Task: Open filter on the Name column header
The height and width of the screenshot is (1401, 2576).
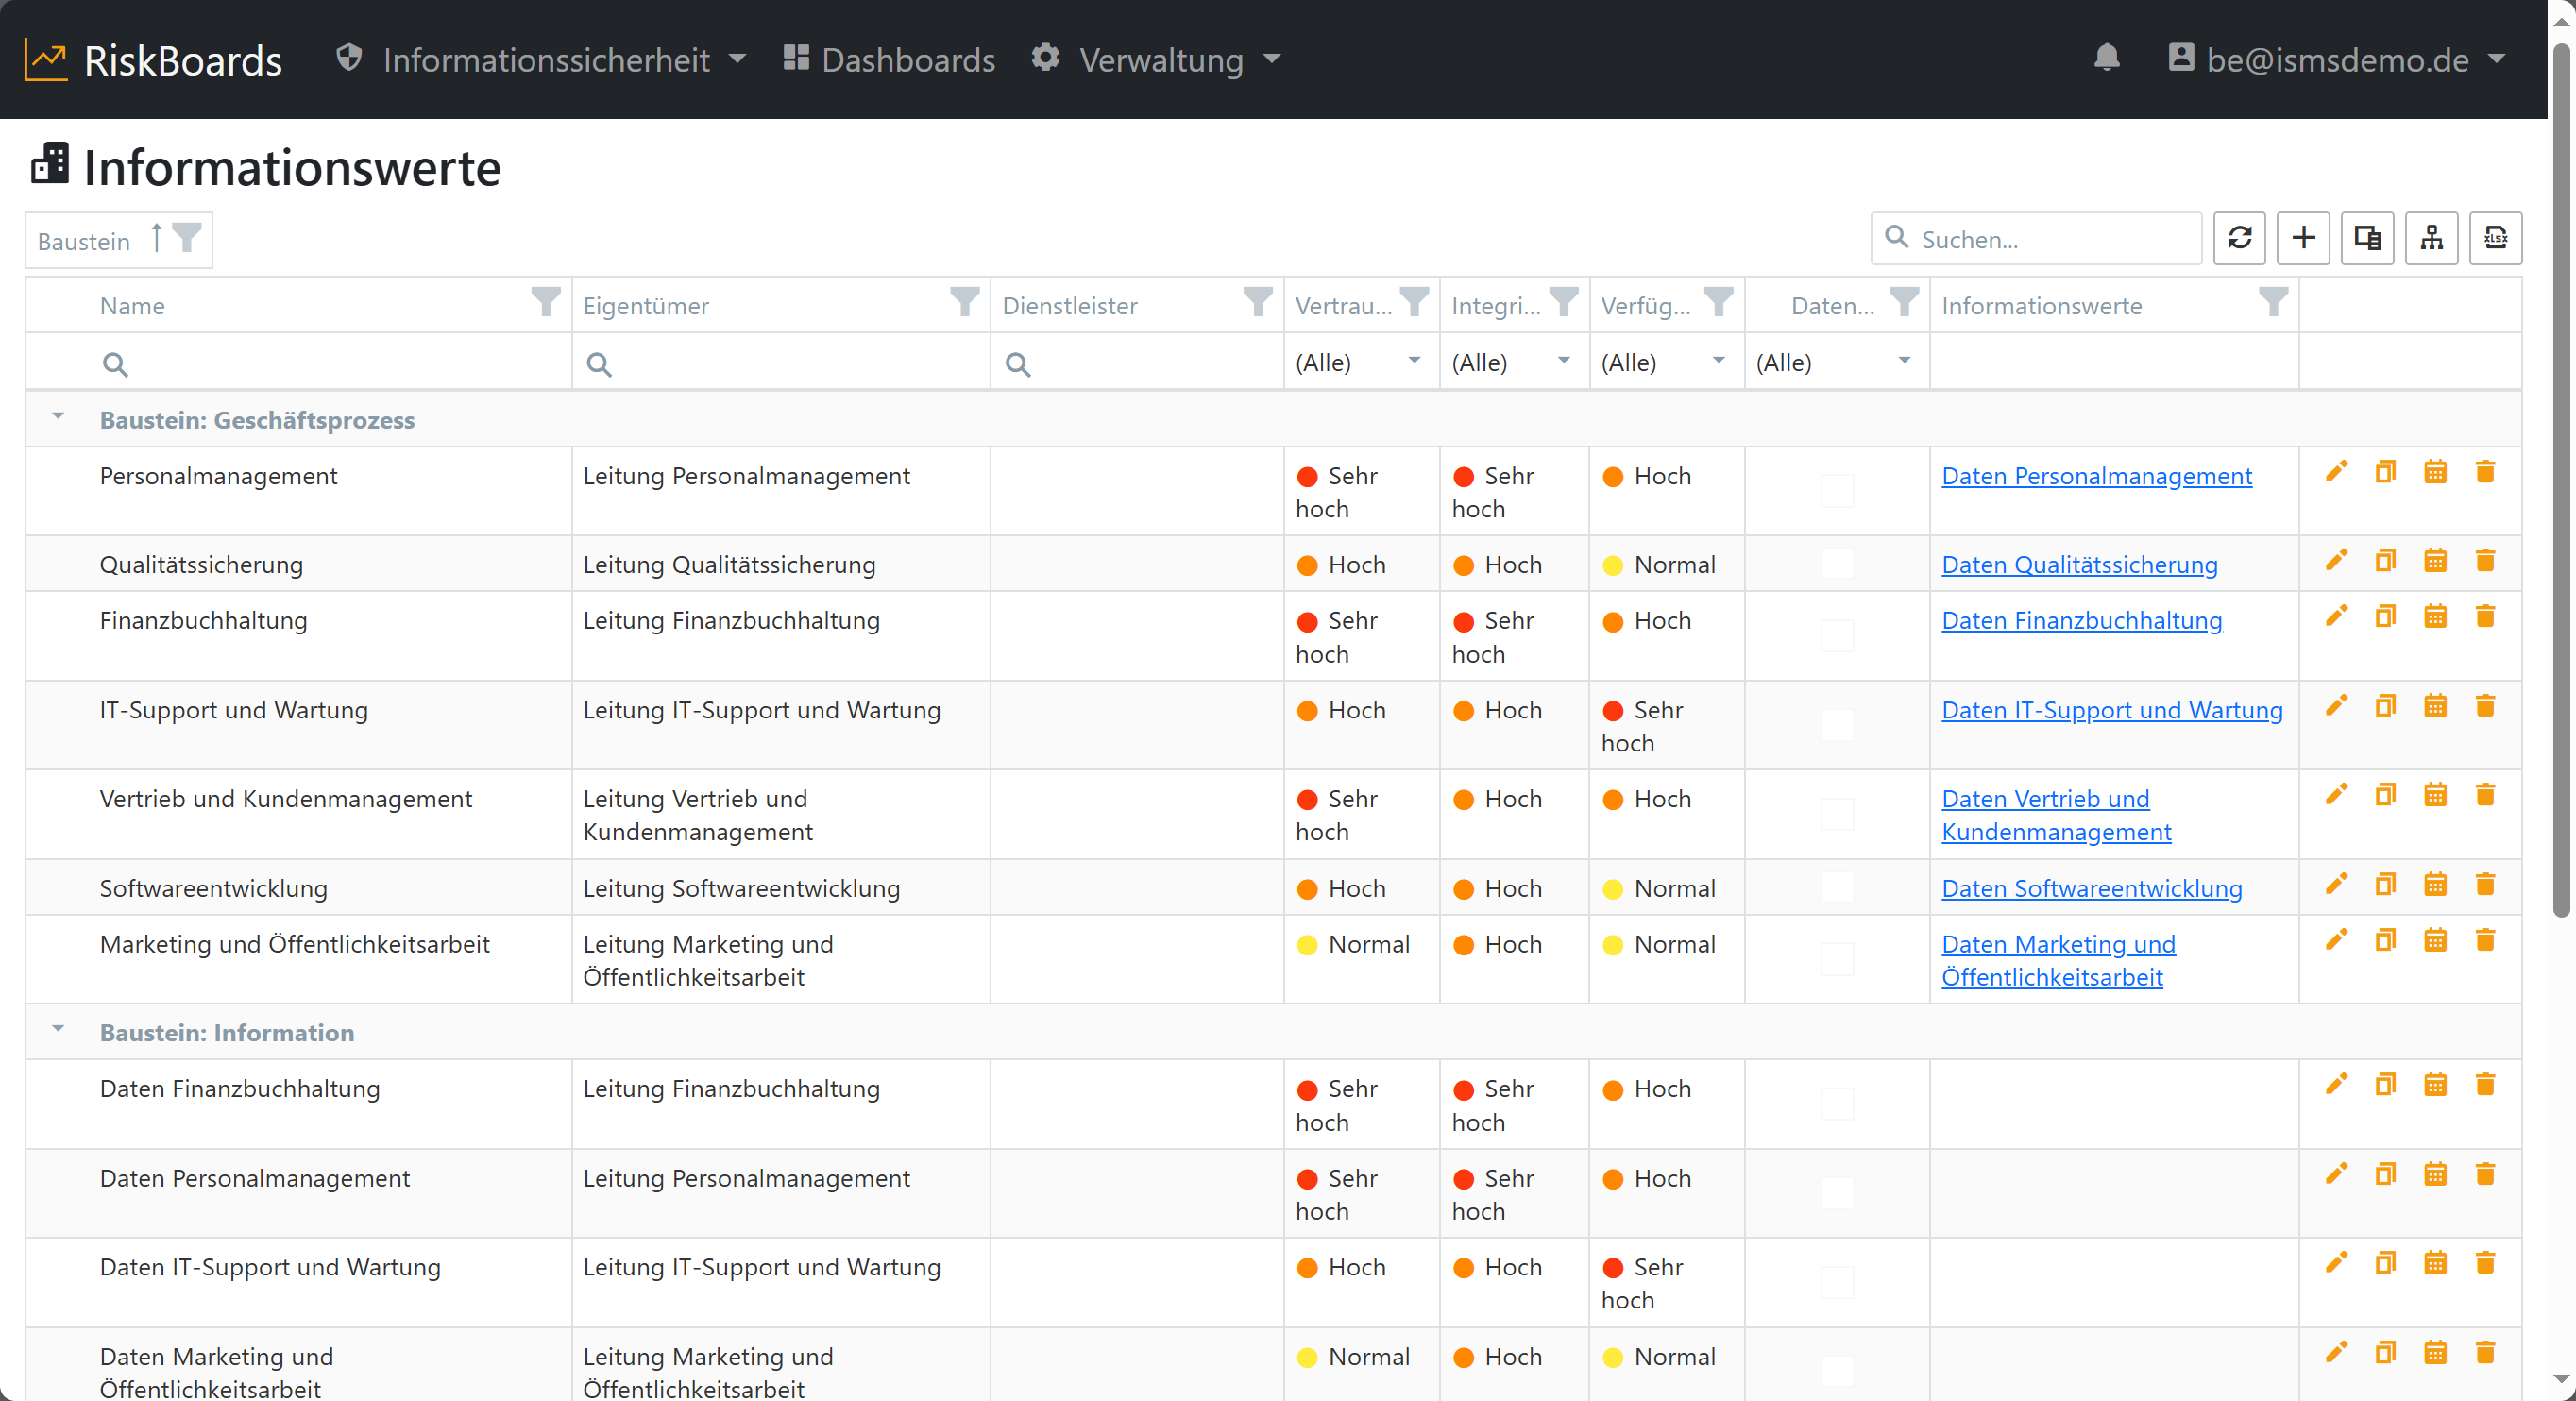Action: coord(545,302)
